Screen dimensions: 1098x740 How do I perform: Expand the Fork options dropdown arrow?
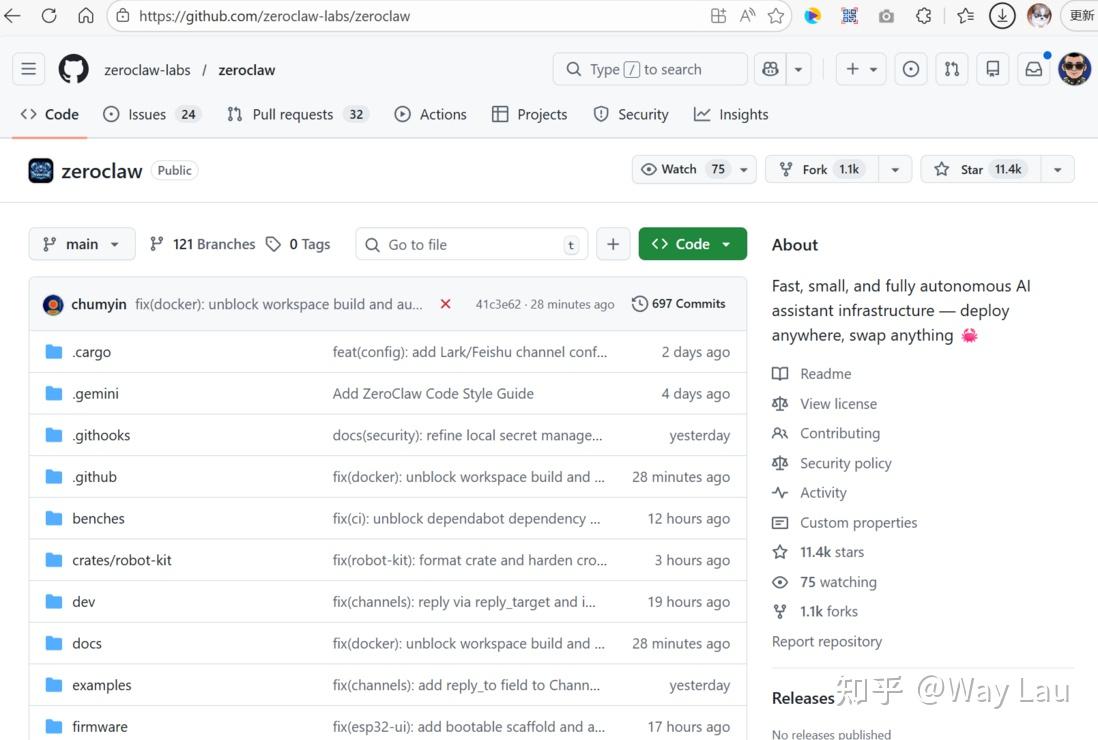point(895,169)
